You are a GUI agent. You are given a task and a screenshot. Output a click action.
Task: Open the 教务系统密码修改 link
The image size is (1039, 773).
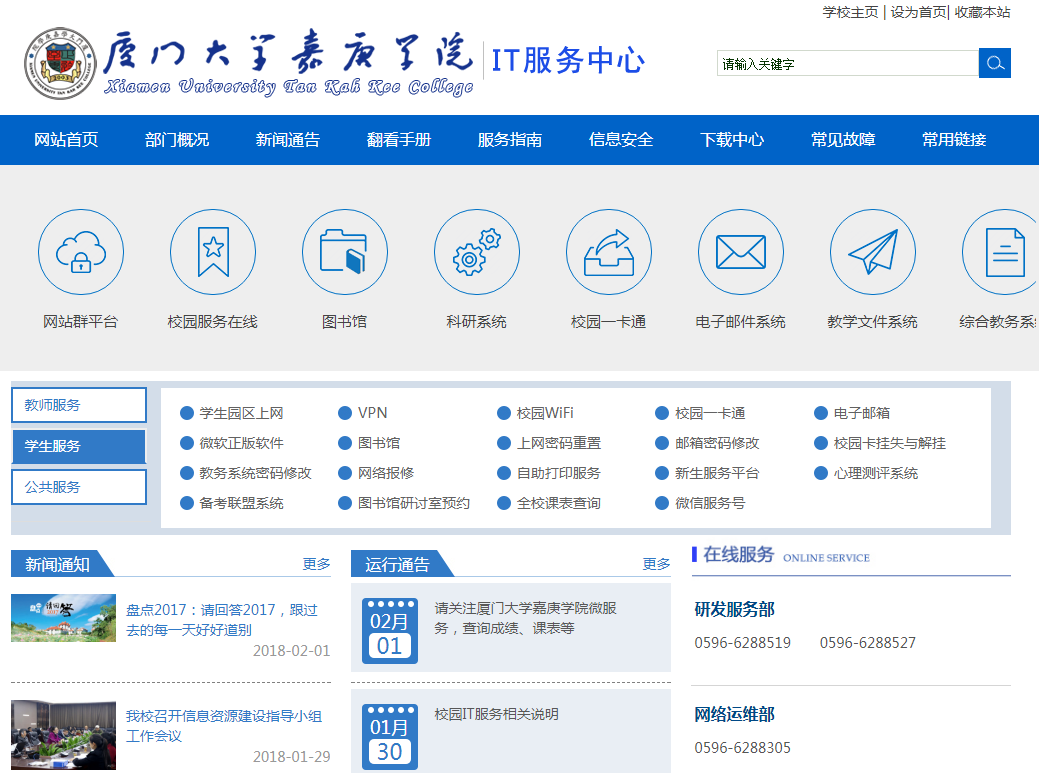pos(255,473)
